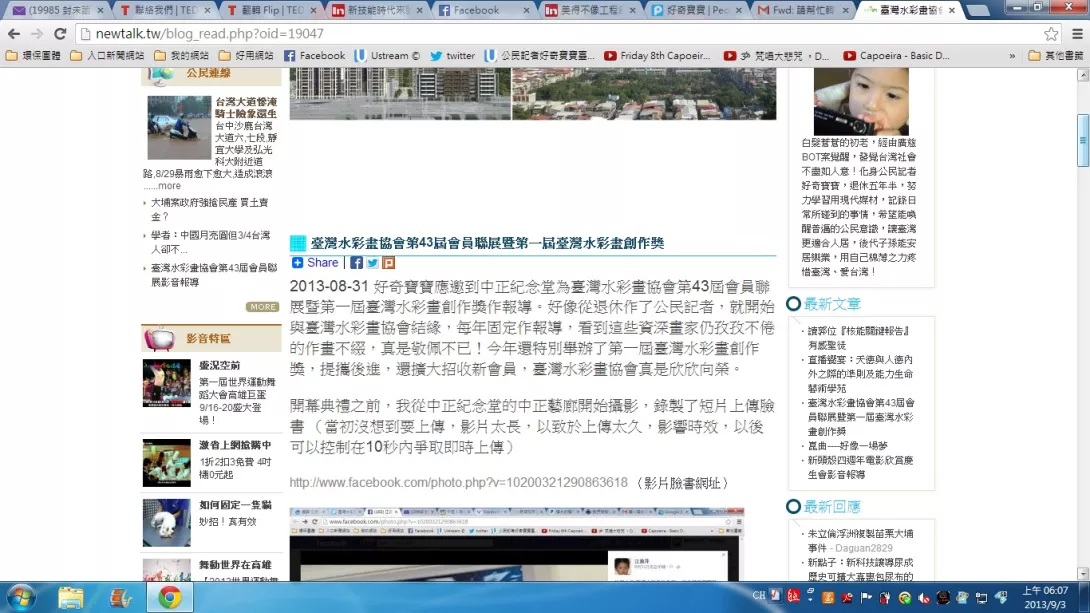Open recent article 直播饗宴：天德與人德
Viewport: 1090px width, 613px height.
[x=861, y=374]
